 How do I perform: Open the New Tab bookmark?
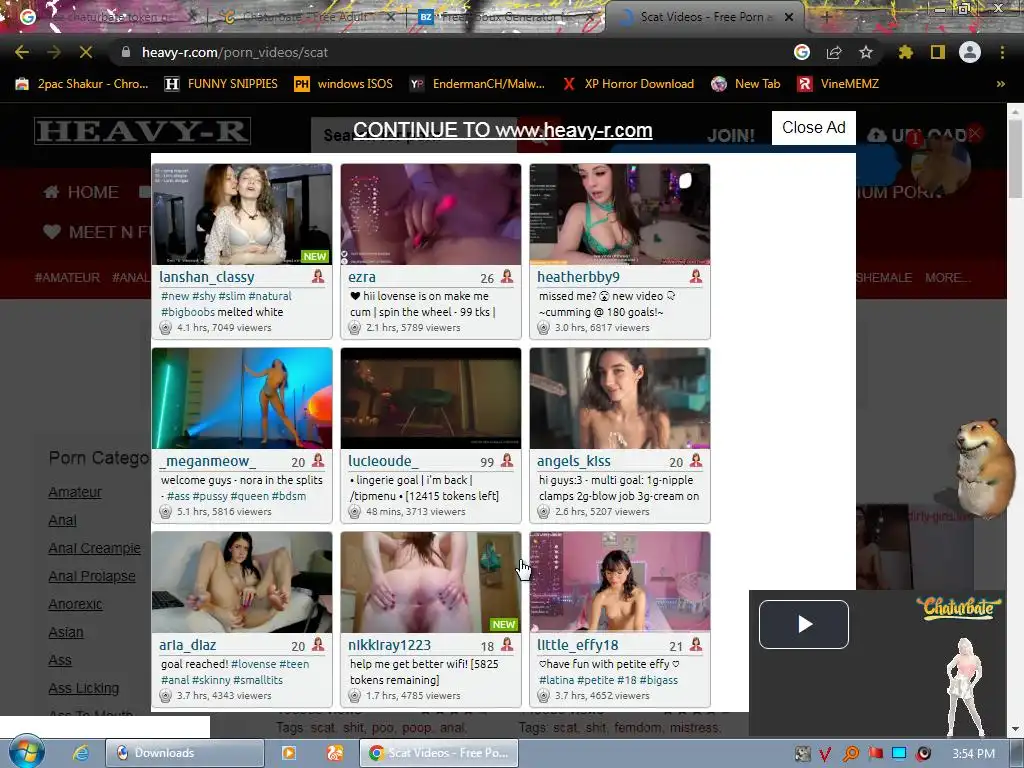(746, 84)
